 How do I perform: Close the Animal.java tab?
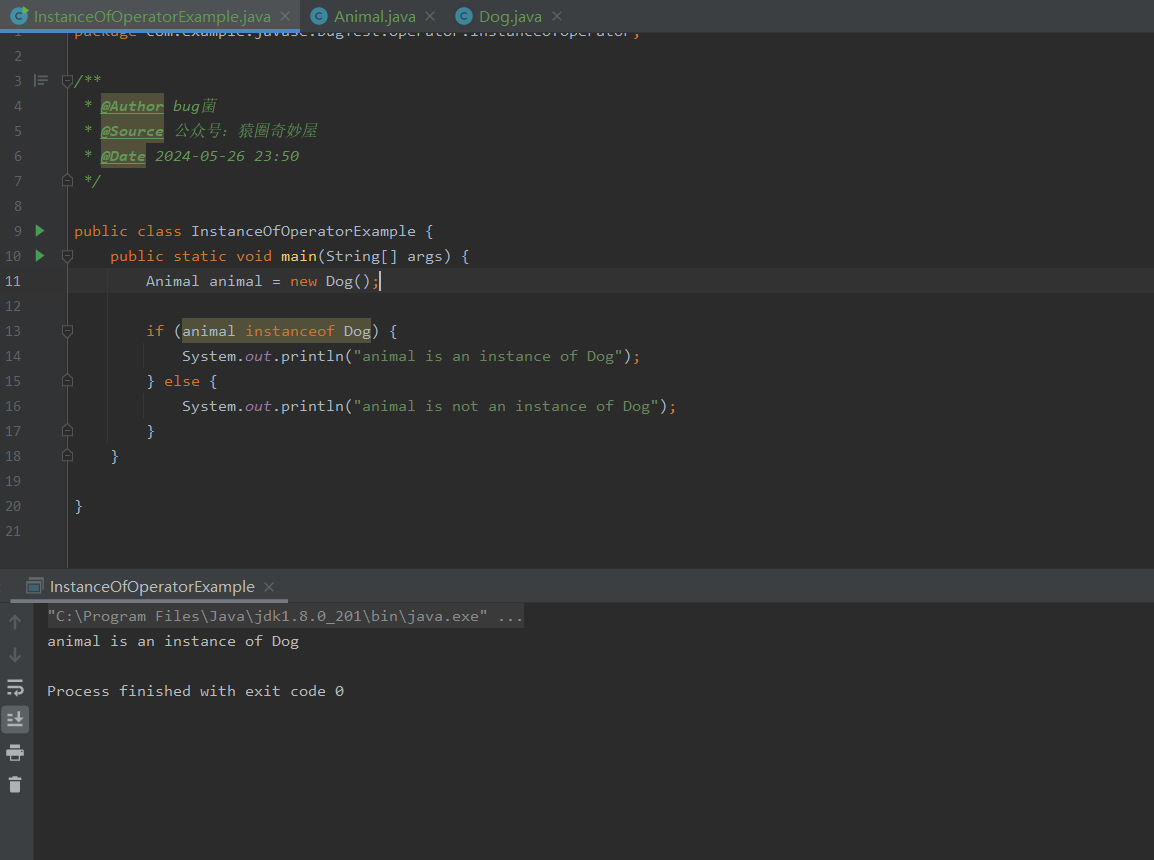coord(430,16)
